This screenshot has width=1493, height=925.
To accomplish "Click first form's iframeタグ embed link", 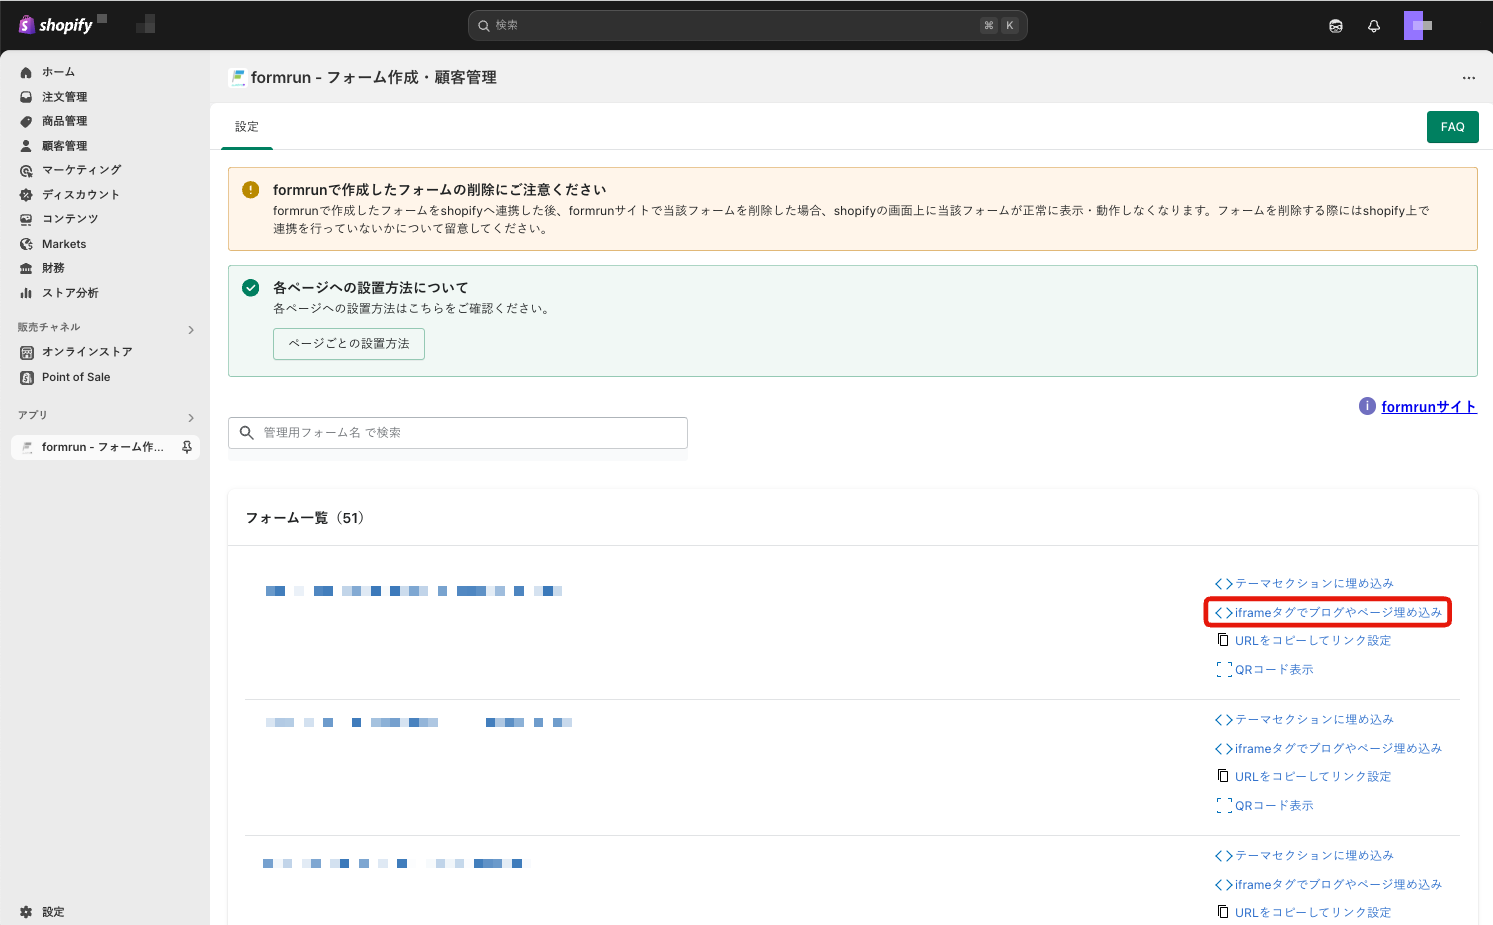I will click(x=1338, y=612).
